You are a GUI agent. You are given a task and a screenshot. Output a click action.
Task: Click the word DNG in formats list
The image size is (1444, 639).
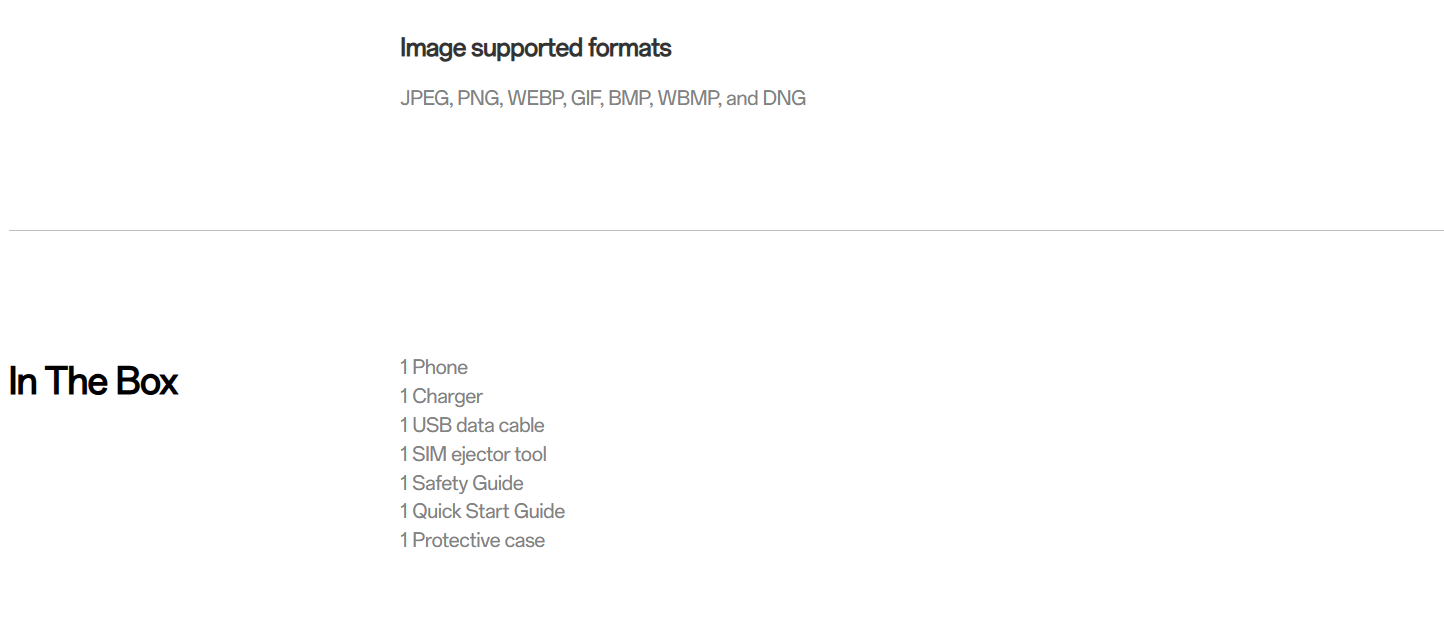784,98
